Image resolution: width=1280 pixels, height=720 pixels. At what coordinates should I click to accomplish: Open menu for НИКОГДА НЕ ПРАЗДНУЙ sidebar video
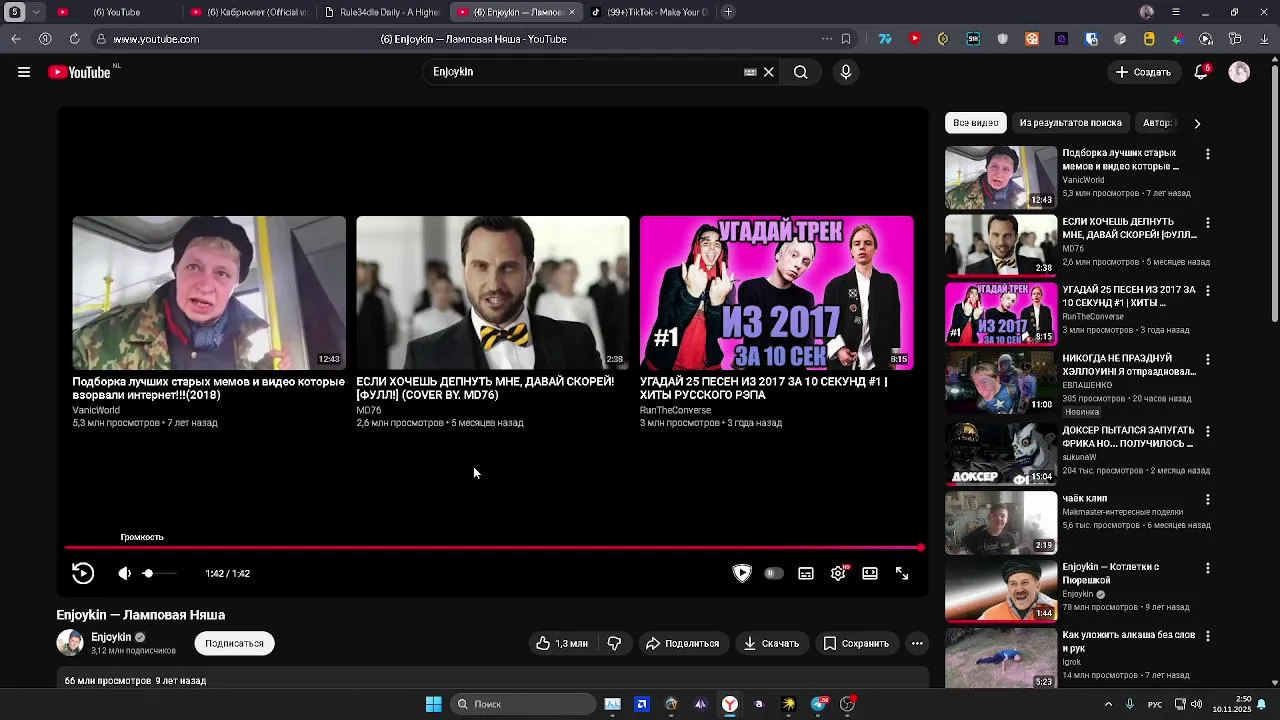pyautogui.click(x=1207, y=358)
